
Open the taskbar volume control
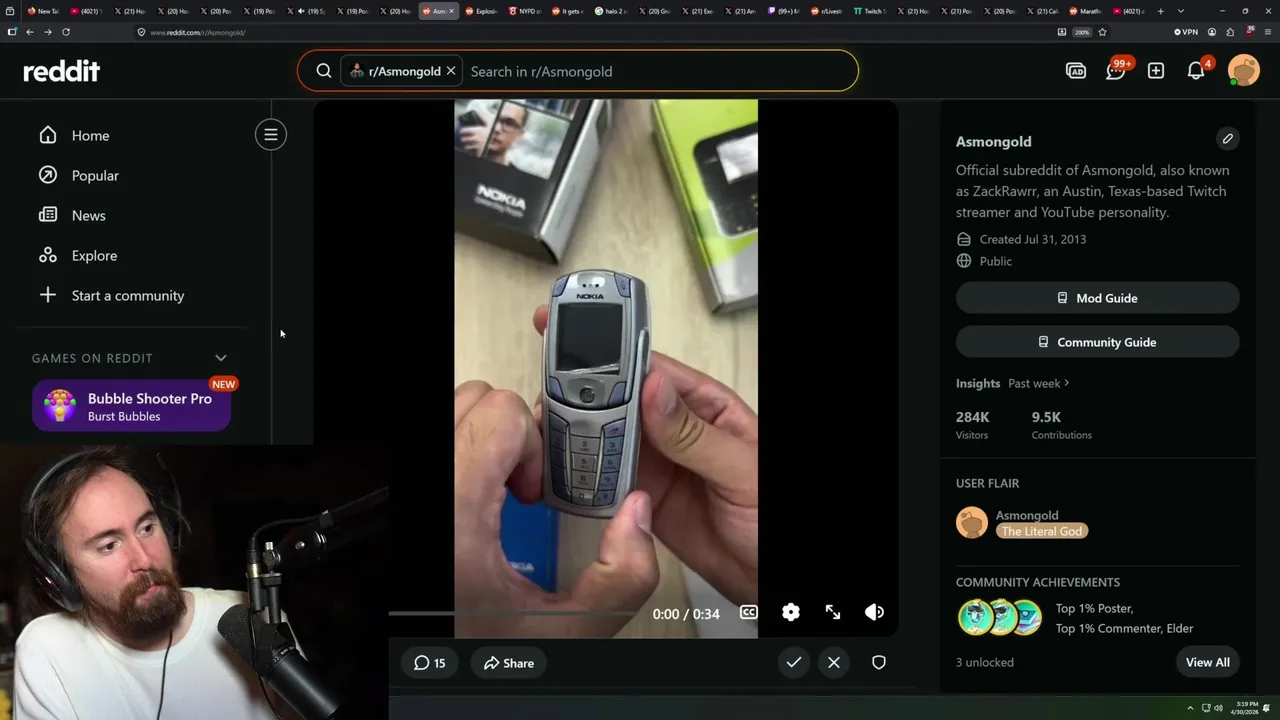pos(1218,708)
